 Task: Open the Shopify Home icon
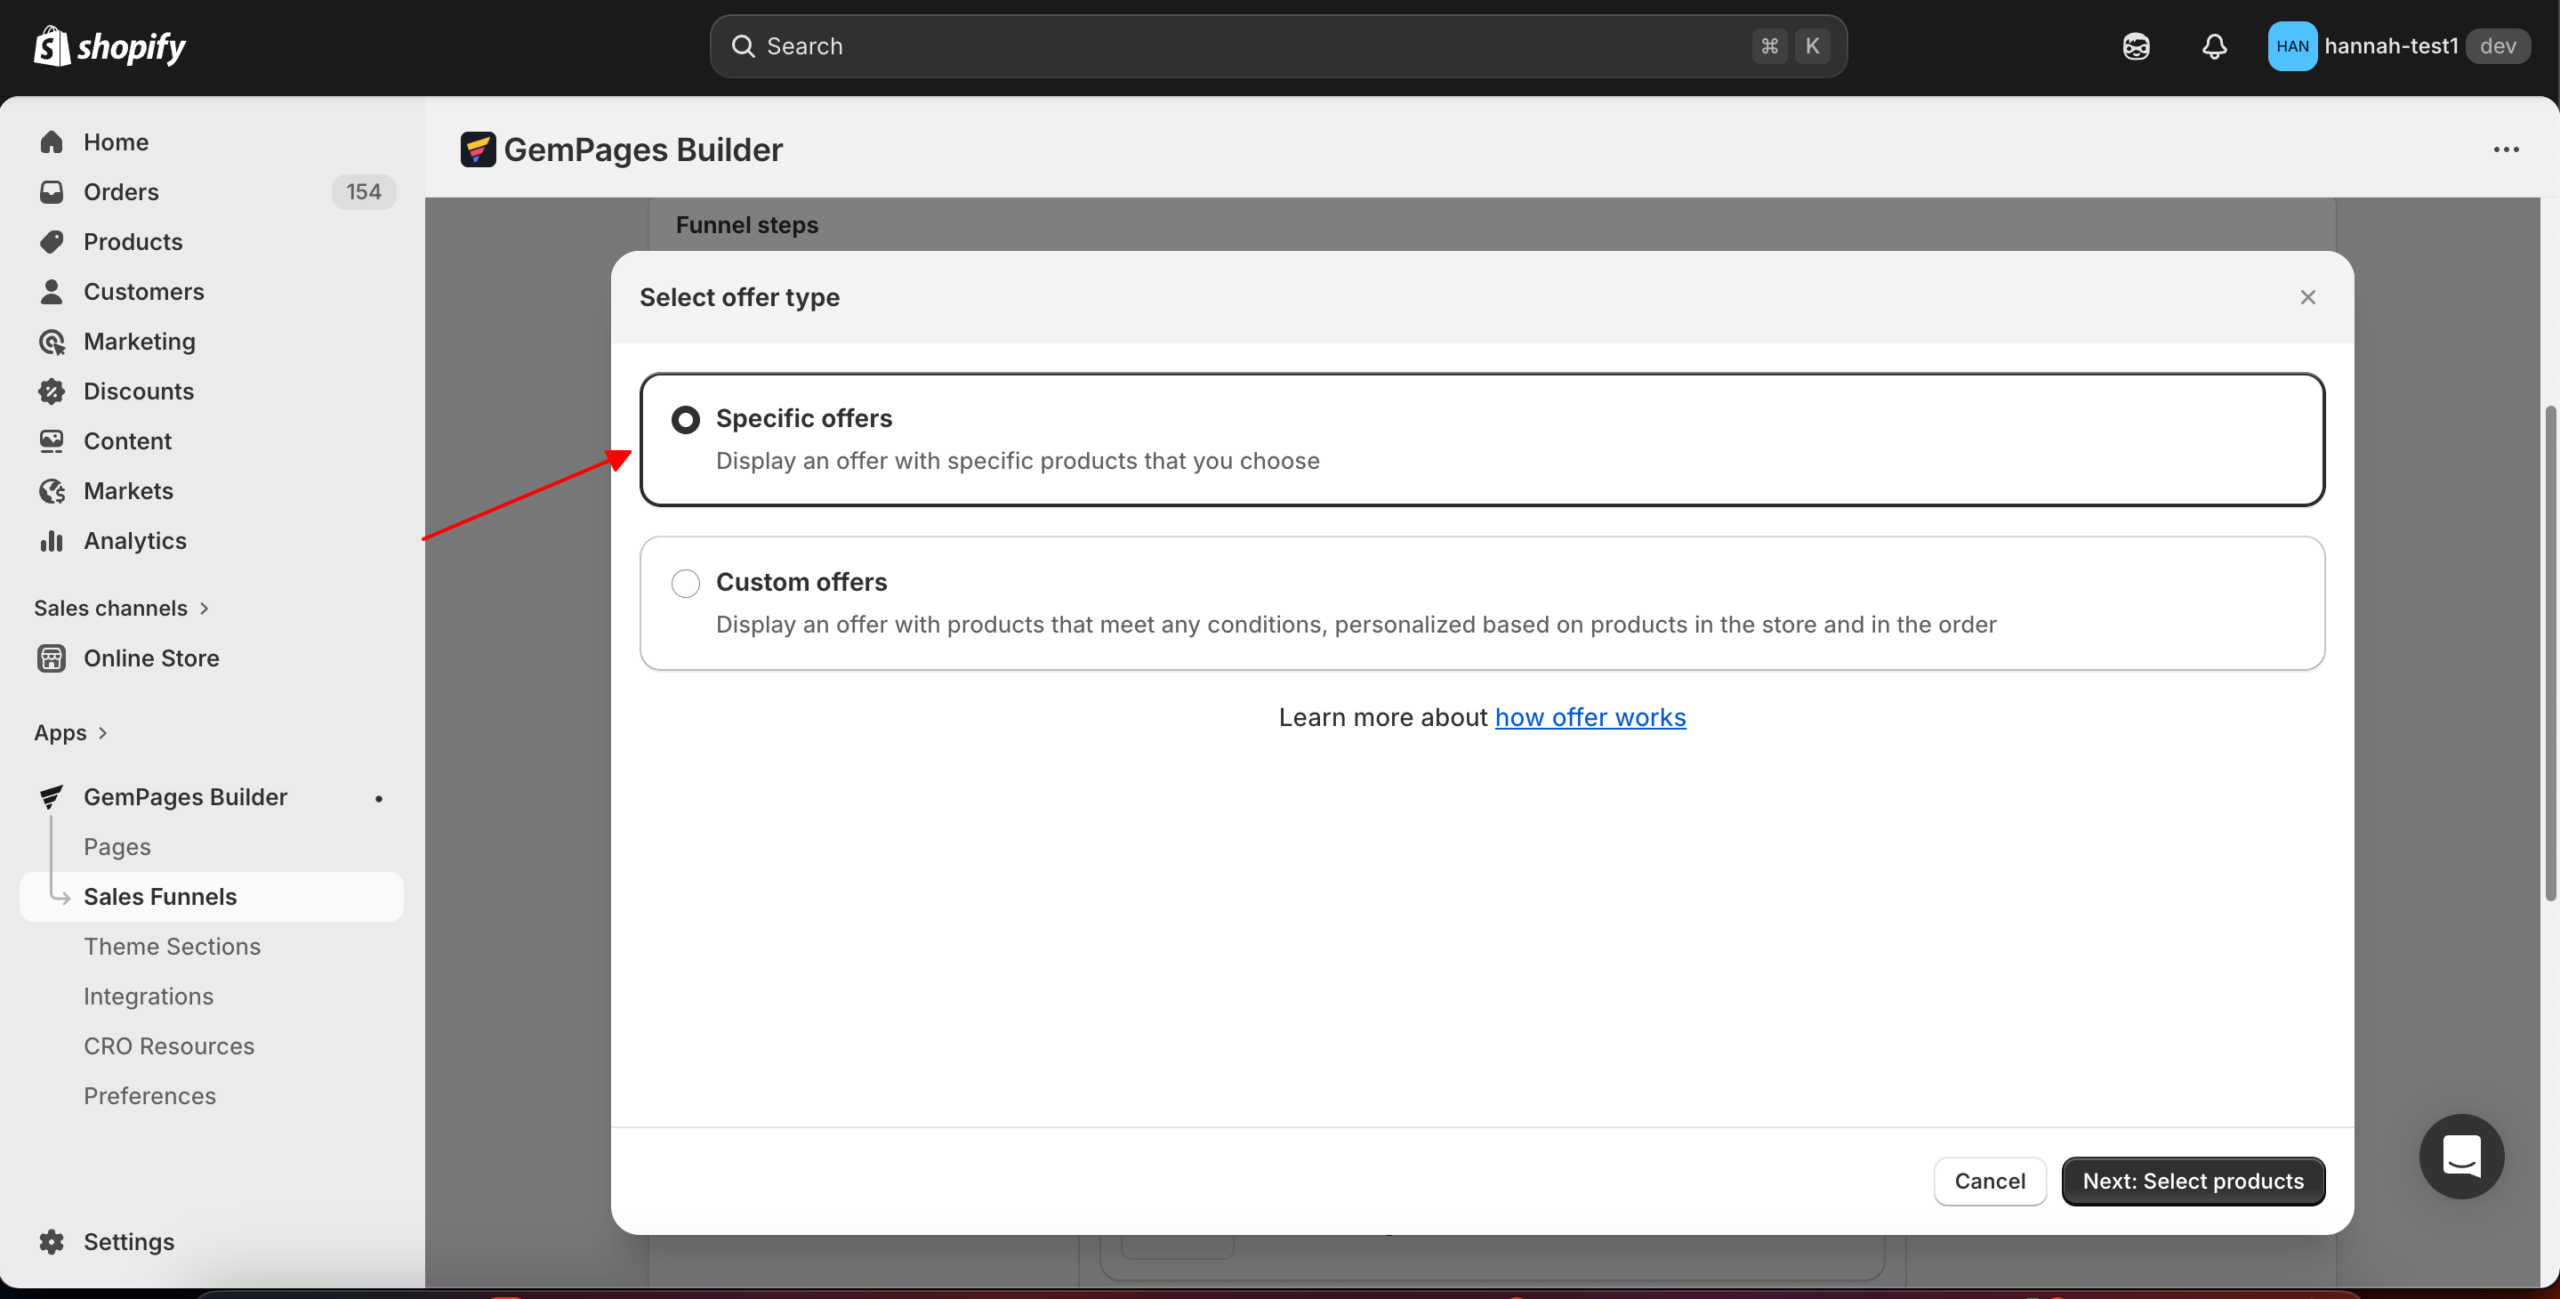(52, 141)
